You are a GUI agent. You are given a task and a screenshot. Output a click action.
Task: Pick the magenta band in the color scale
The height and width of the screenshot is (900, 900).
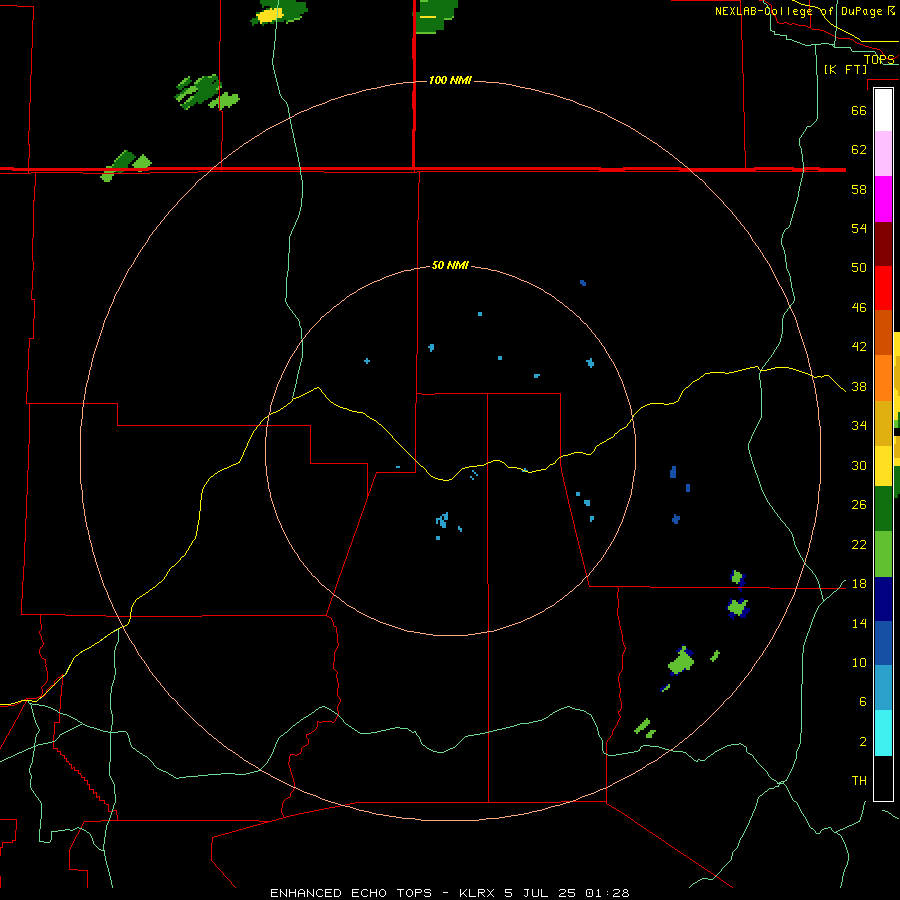click(883, 199)
